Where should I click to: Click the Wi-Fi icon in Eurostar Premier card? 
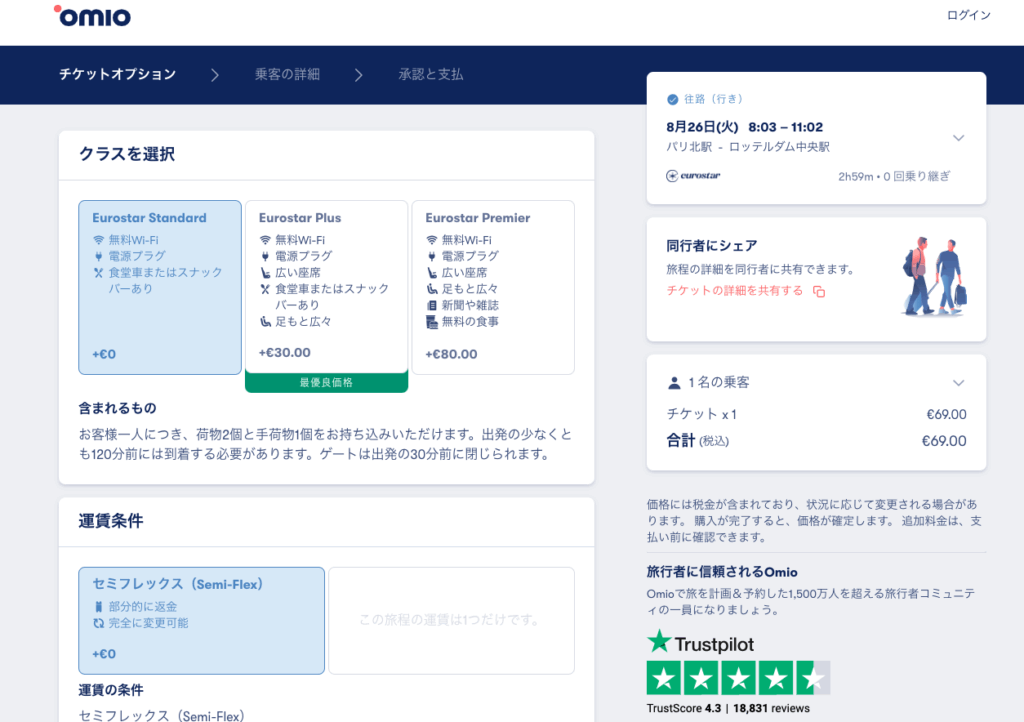coord(432,240)
